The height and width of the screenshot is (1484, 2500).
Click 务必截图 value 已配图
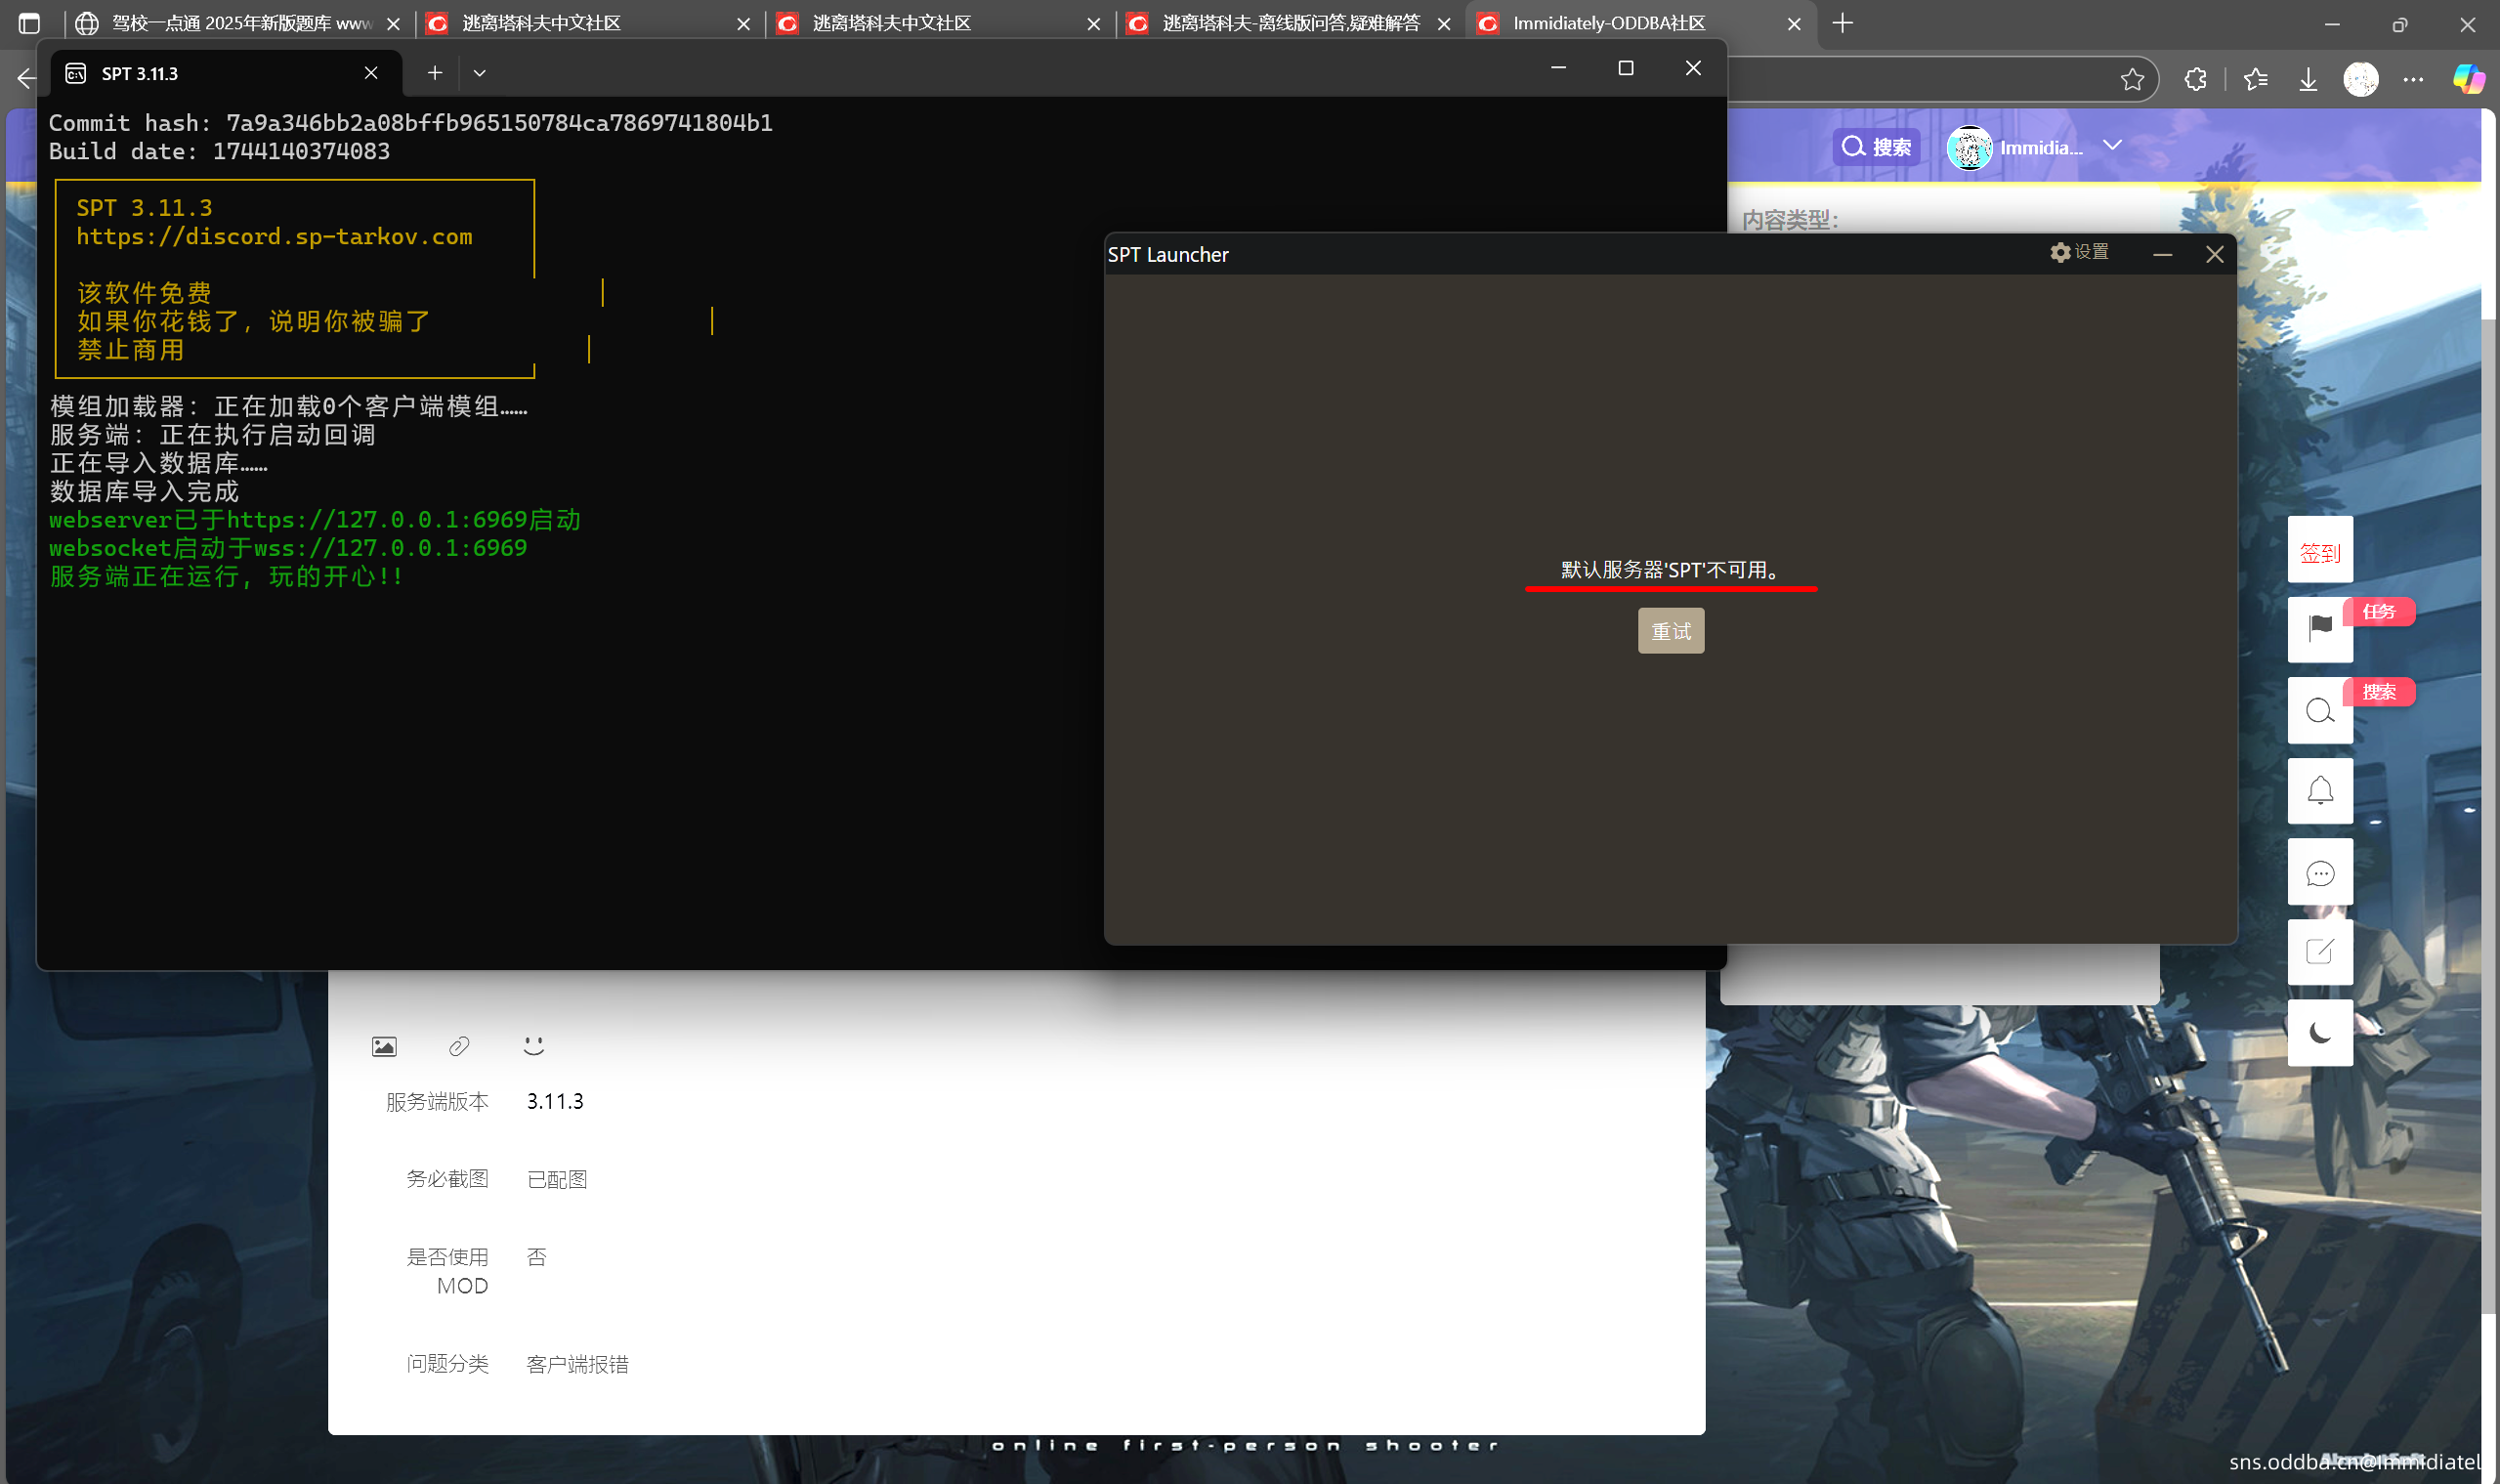(556, 1179)
